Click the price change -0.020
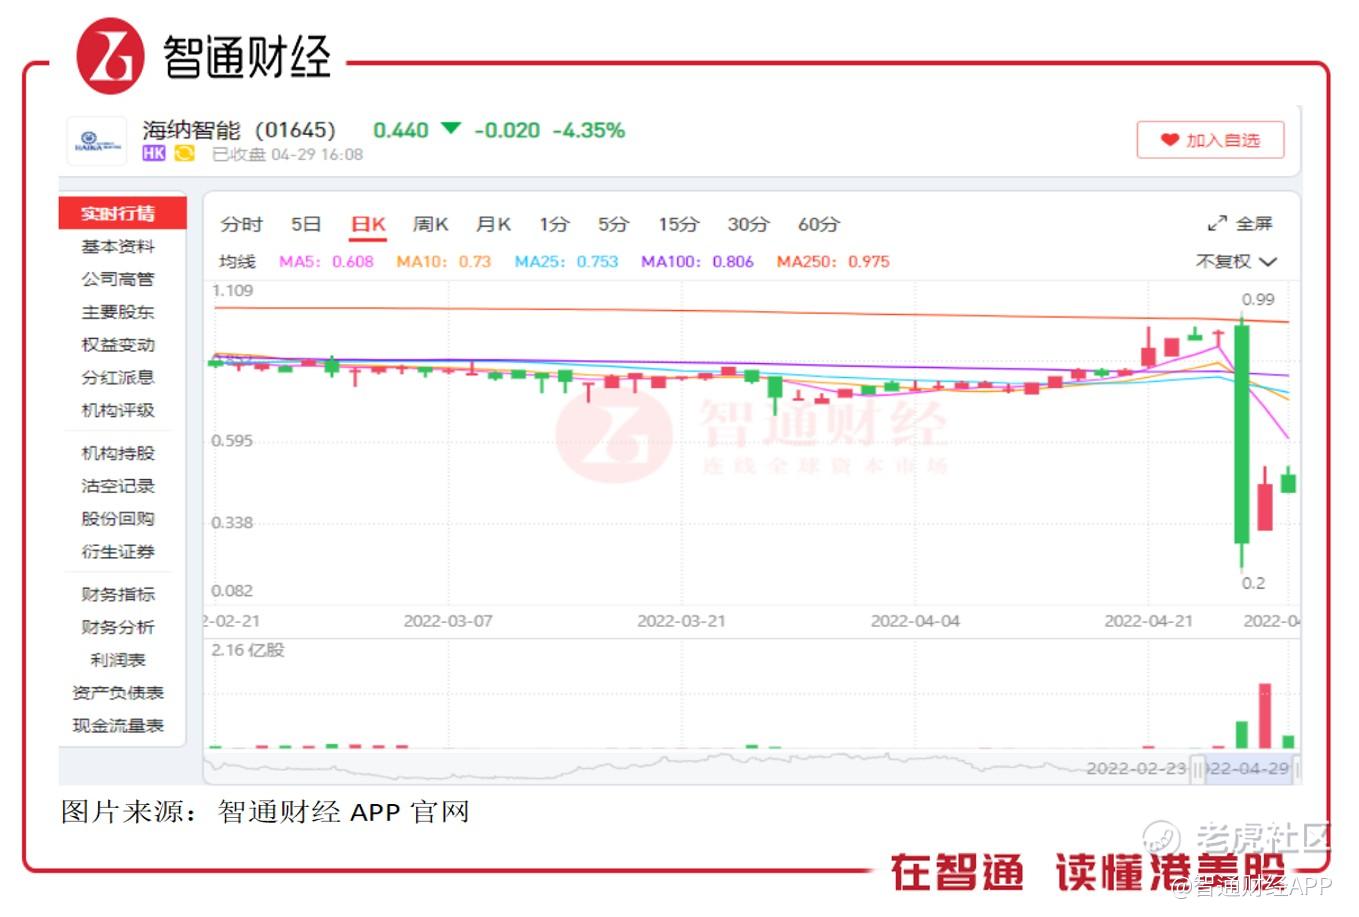 507,130
